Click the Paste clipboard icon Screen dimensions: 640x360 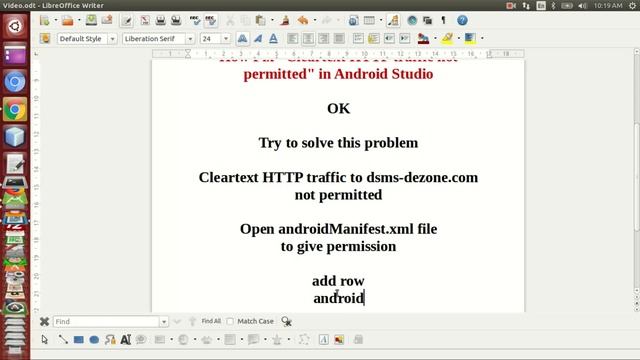coord(260,20)
